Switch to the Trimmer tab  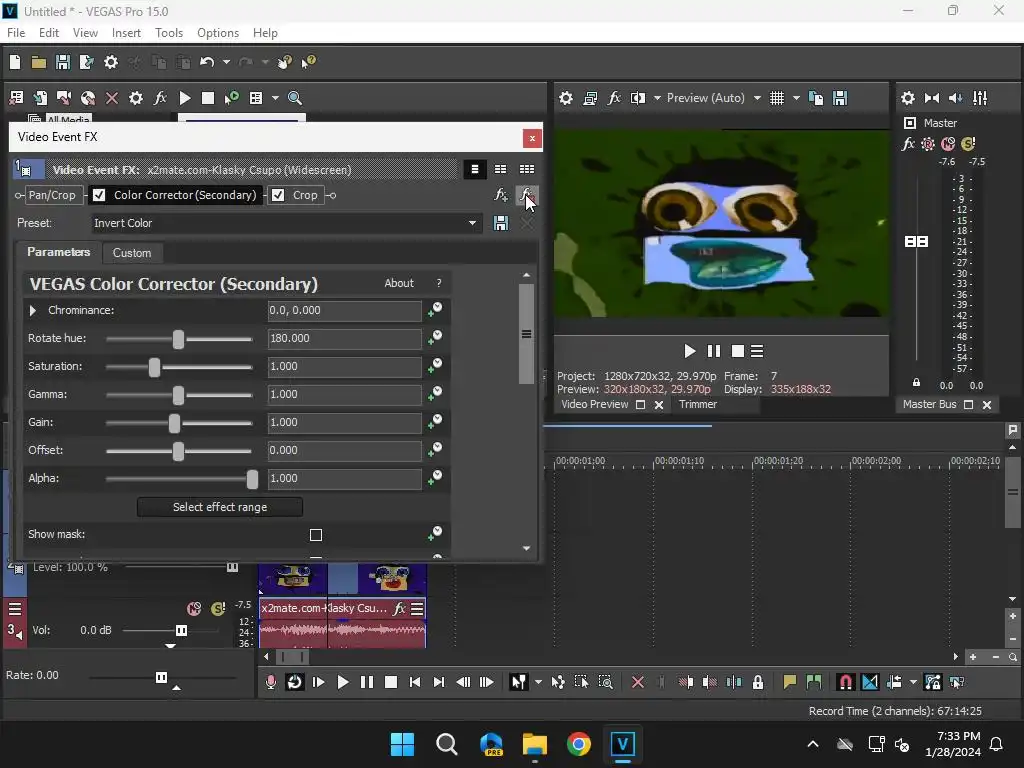tap(697, 404)
